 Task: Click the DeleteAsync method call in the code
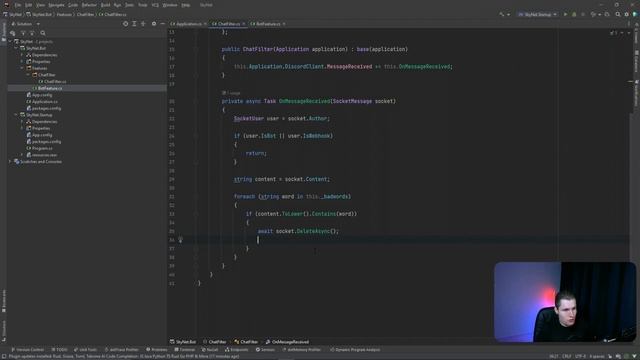313,231
